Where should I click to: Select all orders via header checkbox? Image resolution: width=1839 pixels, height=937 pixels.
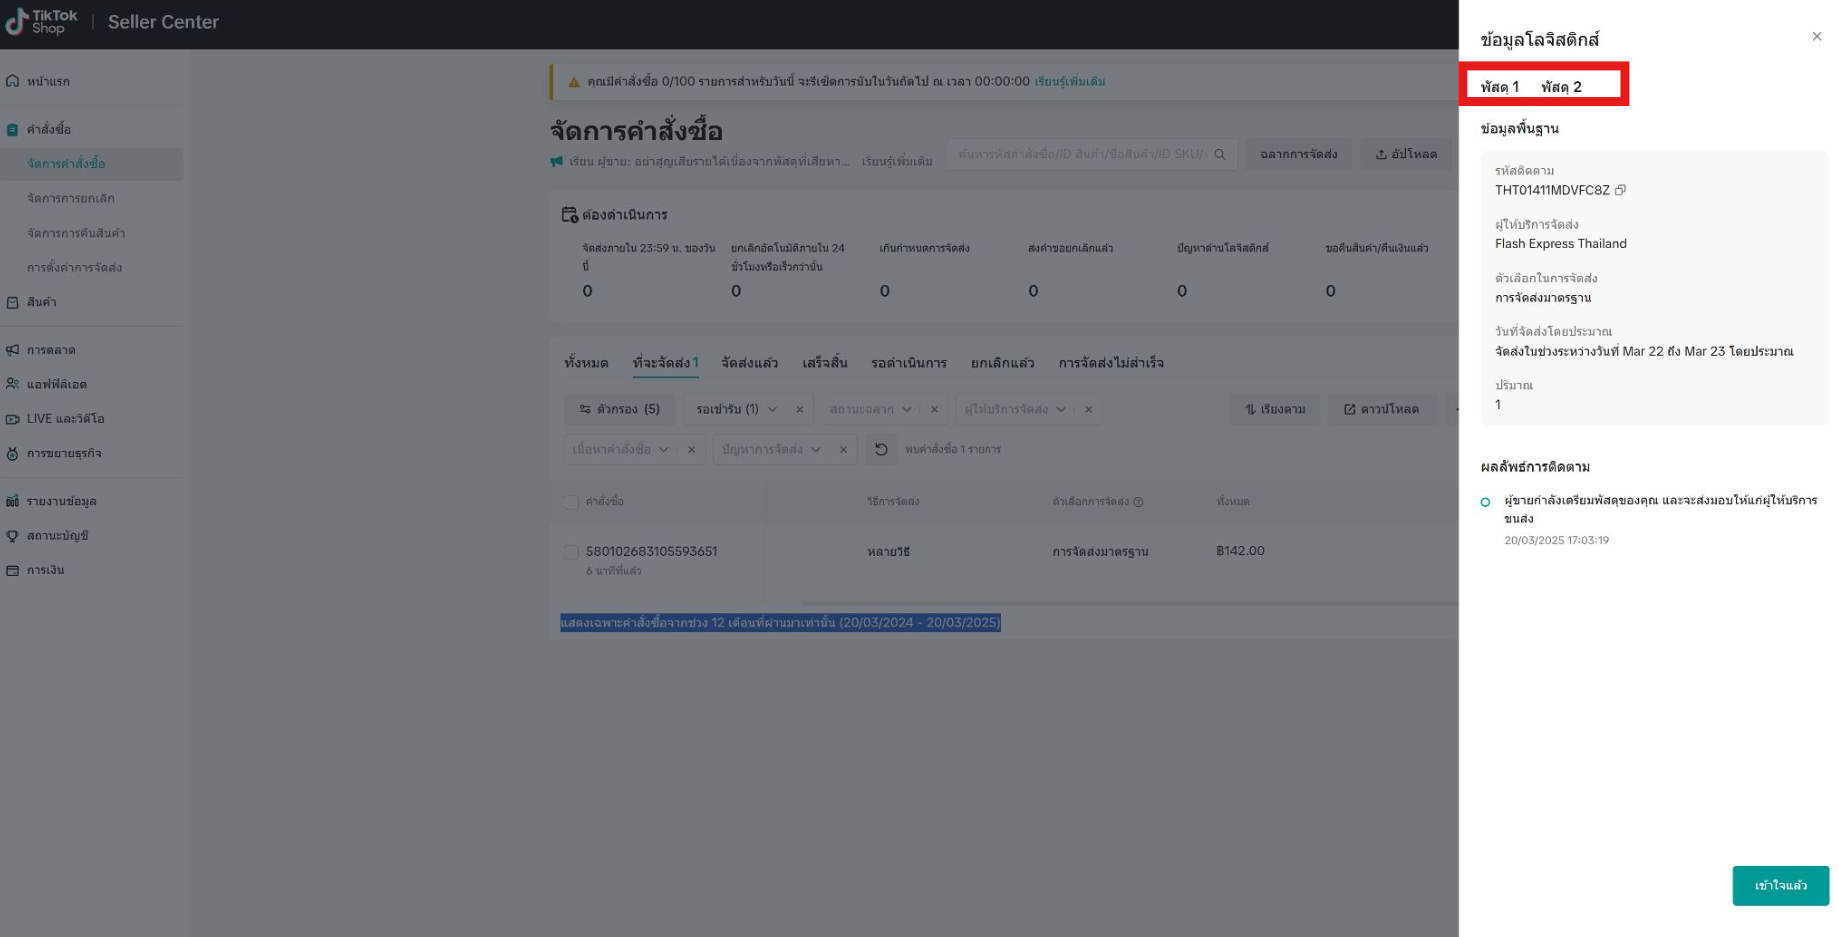[x=571, y=501]
